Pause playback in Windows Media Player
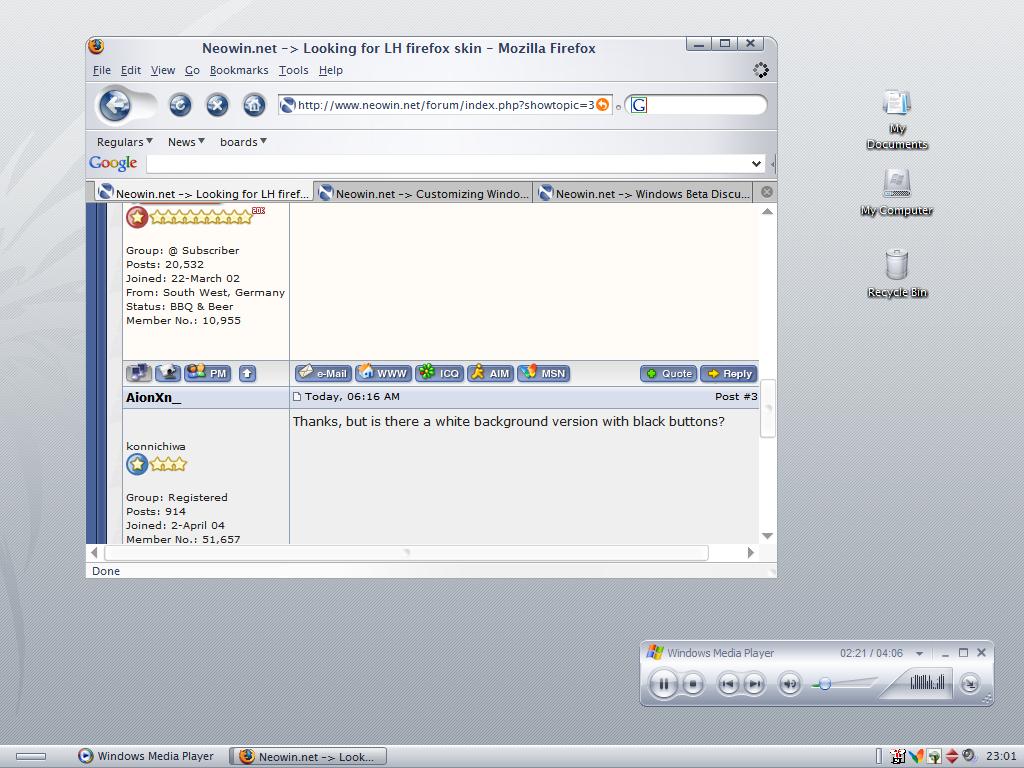The width and height of the screenshot is (1024, 768). coord(664,684)
